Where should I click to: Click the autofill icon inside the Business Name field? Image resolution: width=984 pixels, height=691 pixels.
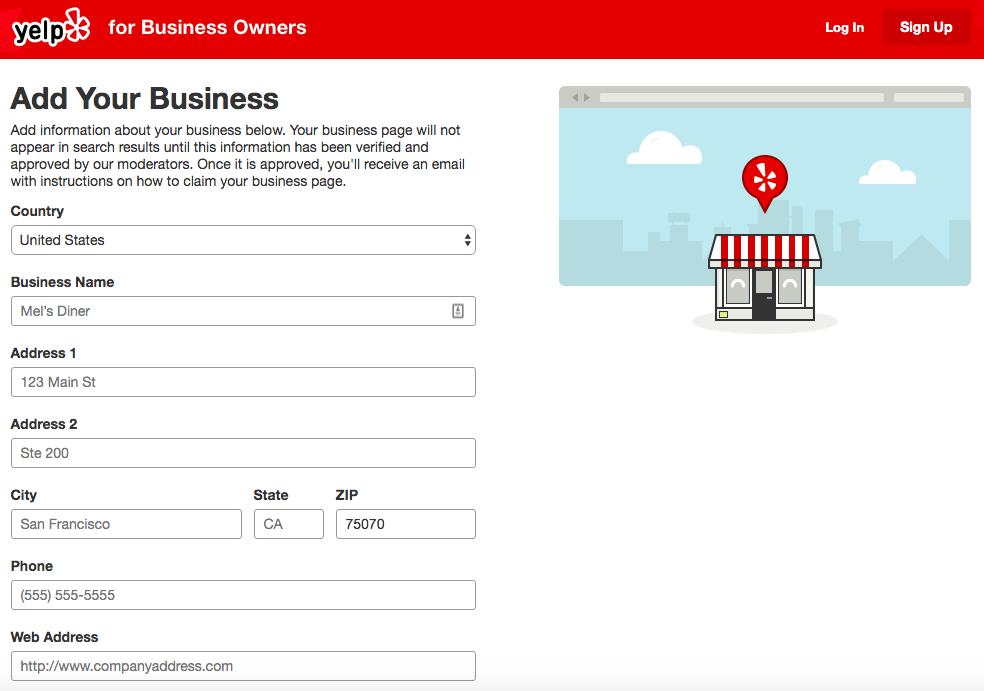(x=459, y=311)
